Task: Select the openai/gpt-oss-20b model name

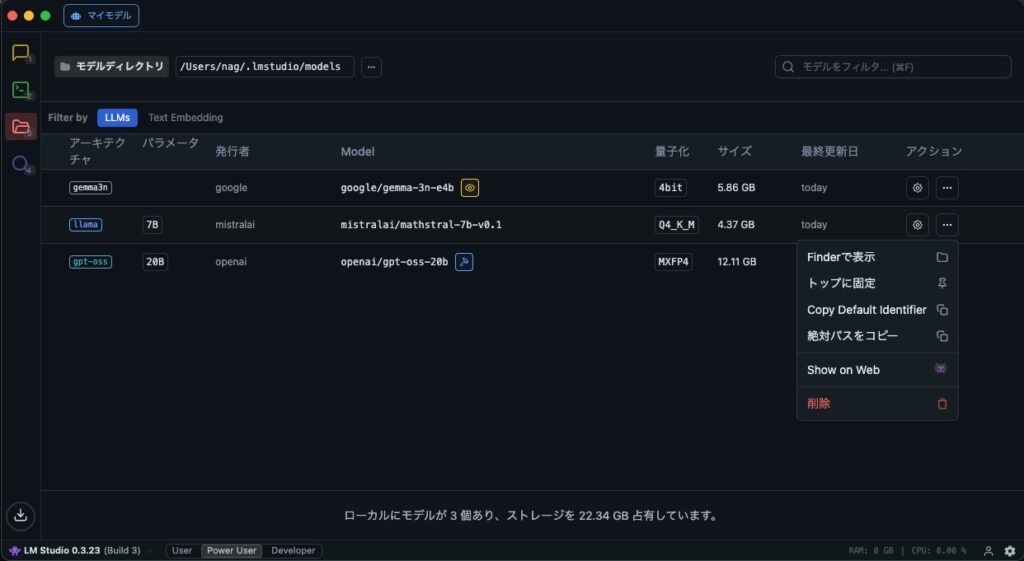Action: point(394,262)
